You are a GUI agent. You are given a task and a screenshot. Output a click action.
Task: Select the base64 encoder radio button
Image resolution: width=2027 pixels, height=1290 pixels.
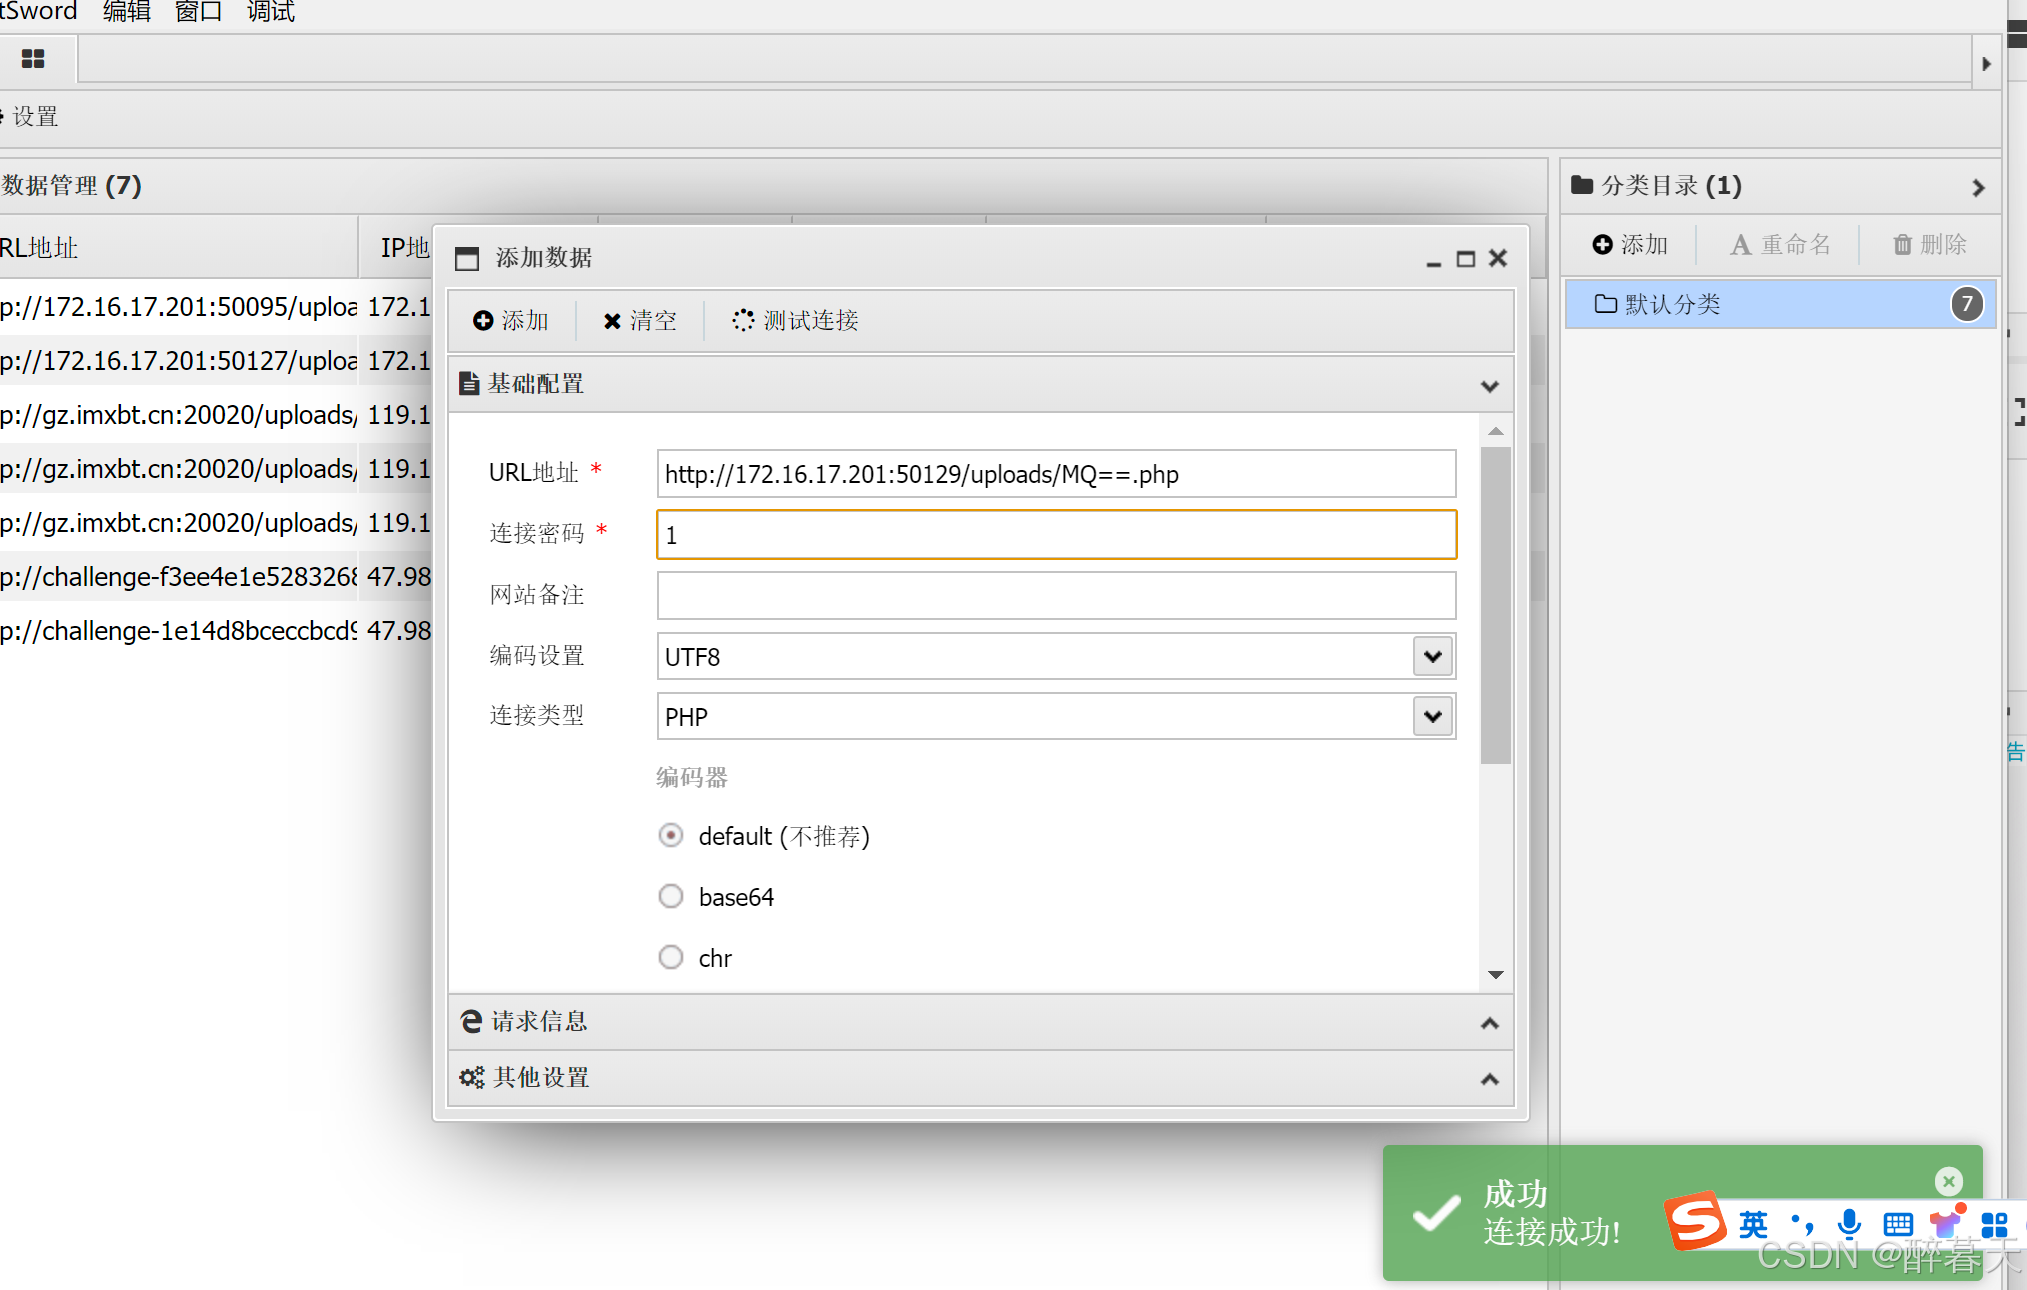coord(671,896)
